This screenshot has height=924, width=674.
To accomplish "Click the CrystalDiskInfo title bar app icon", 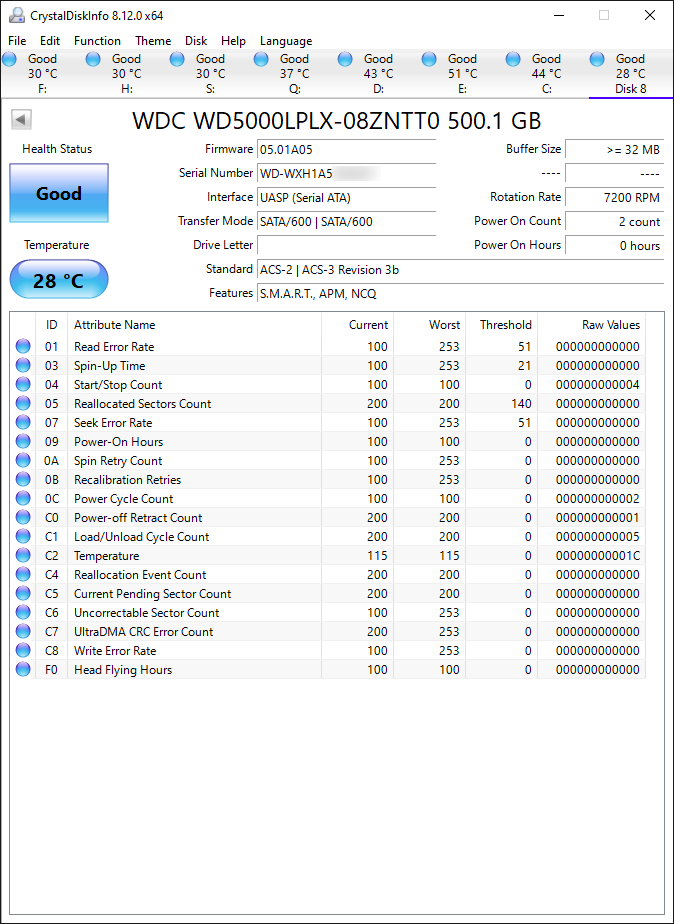I will click(16, 15).
